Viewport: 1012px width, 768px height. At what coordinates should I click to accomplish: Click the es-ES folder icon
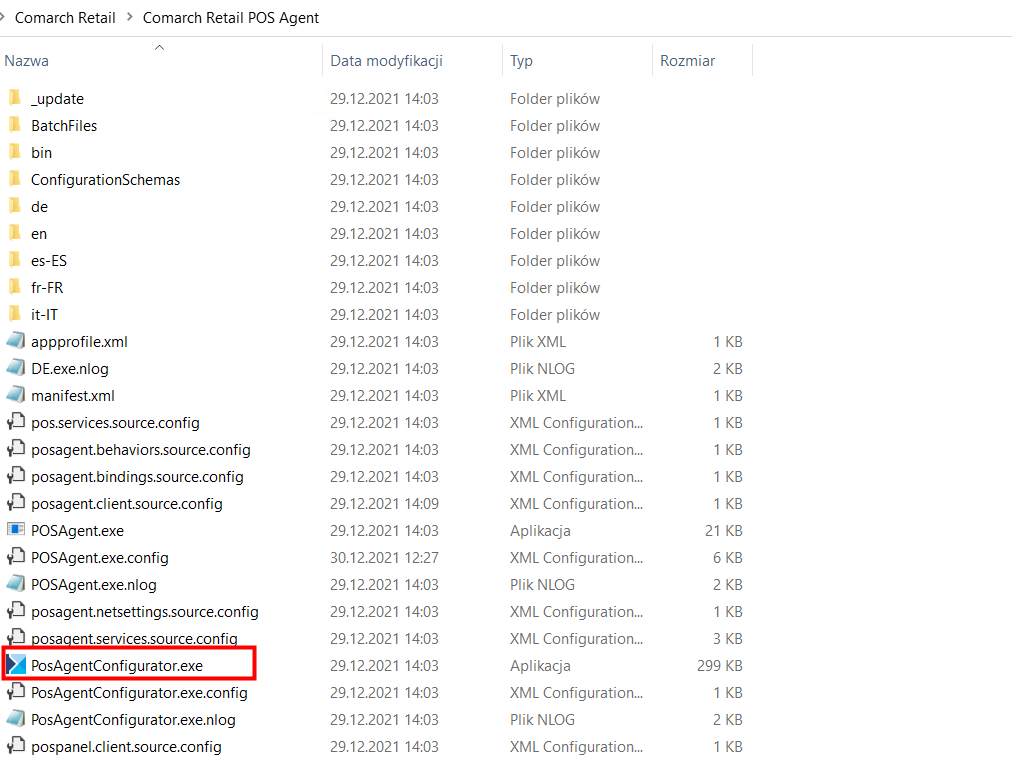click(15, 261)
